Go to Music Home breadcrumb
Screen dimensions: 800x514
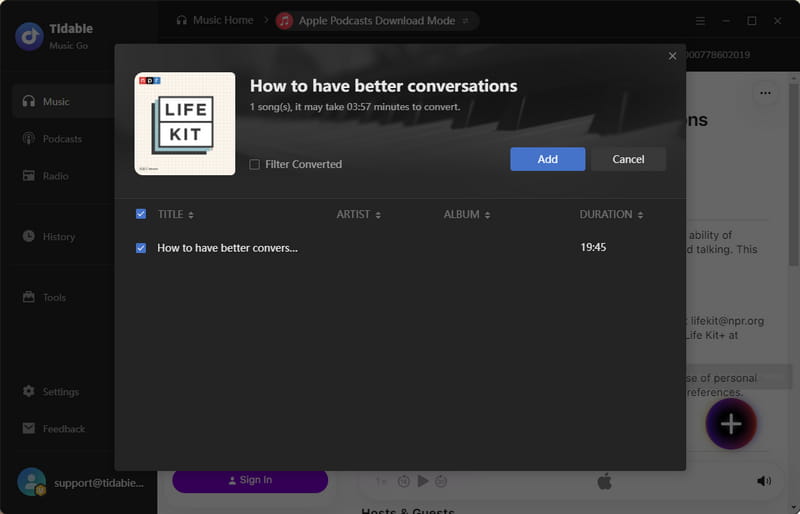(215, 20)
